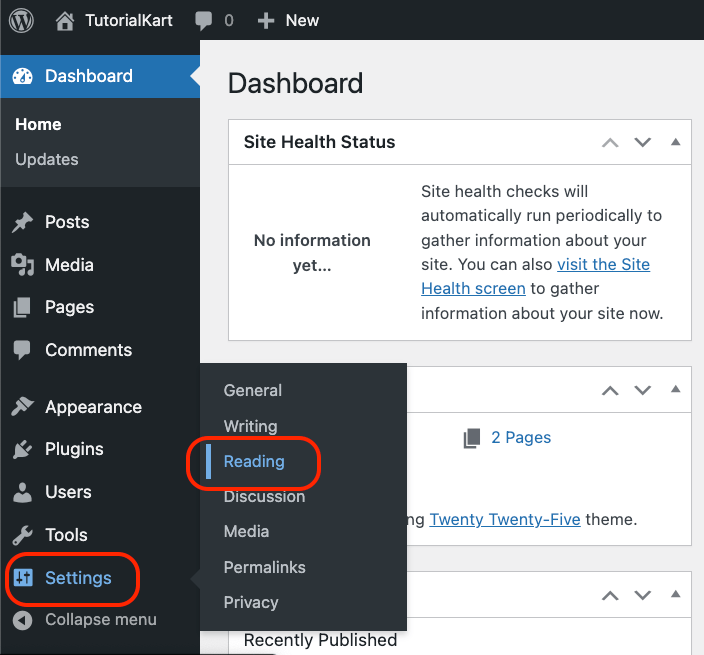The image size is (704, 655).
Task: Collapse the panel containing 2 Pages
Action: tap(675, 389)
